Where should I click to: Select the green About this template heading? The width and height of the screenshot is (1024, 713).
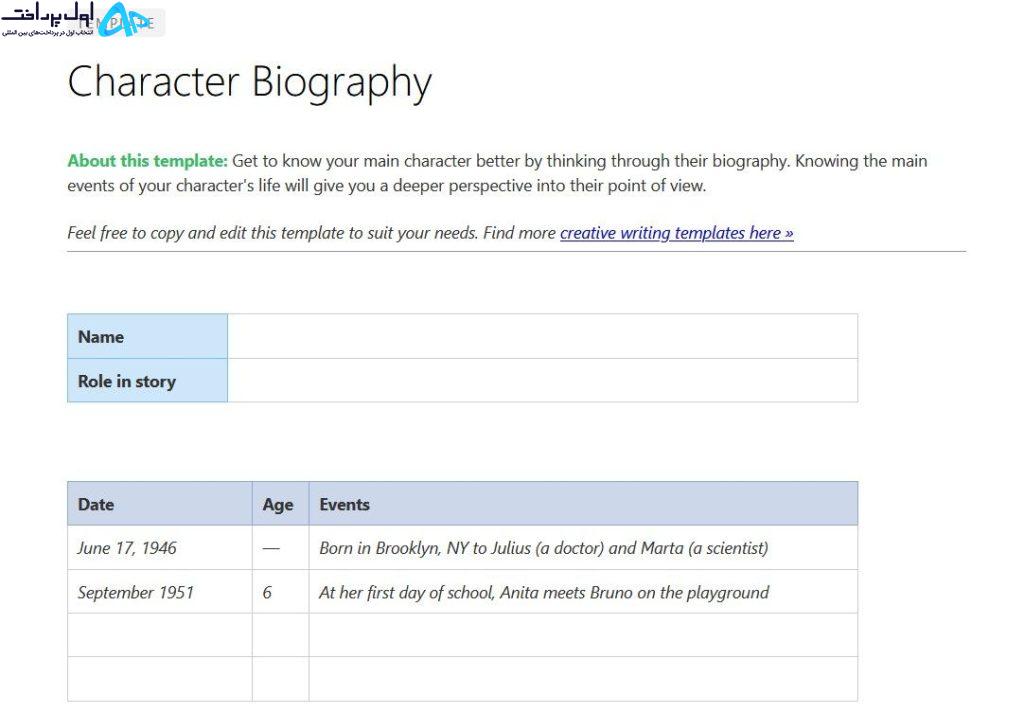point(148,161)
